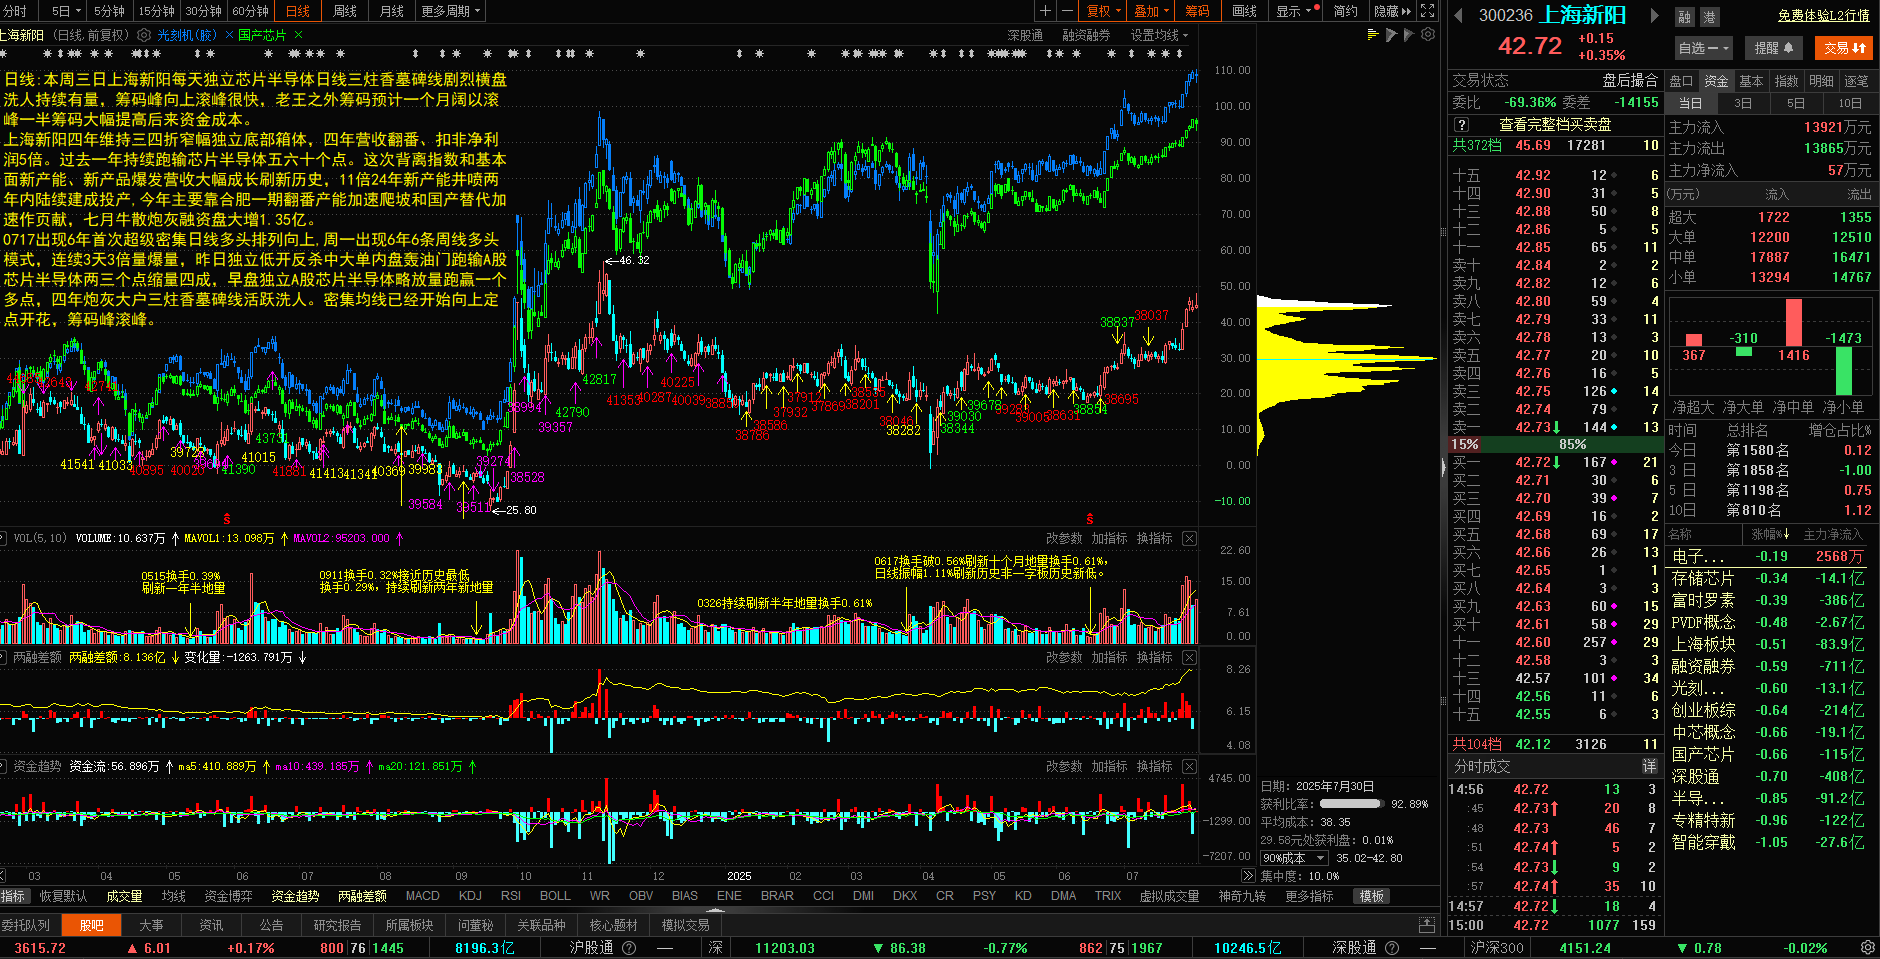This screenshot has height=959, width=1880.
Task: Open gear icon at chart top right
Action: [1428, 34]
